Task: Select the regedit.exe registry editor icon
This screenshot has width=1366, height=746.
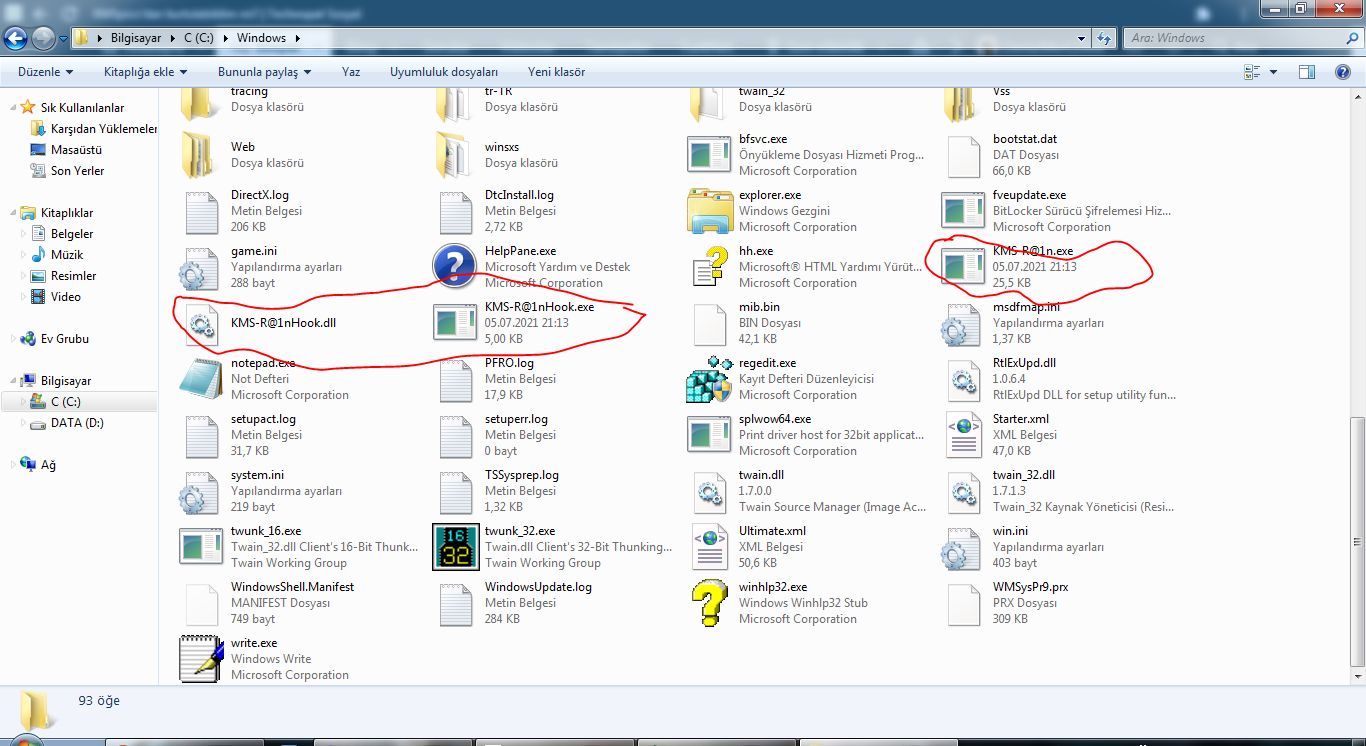Action: click(x=710, y=379)
